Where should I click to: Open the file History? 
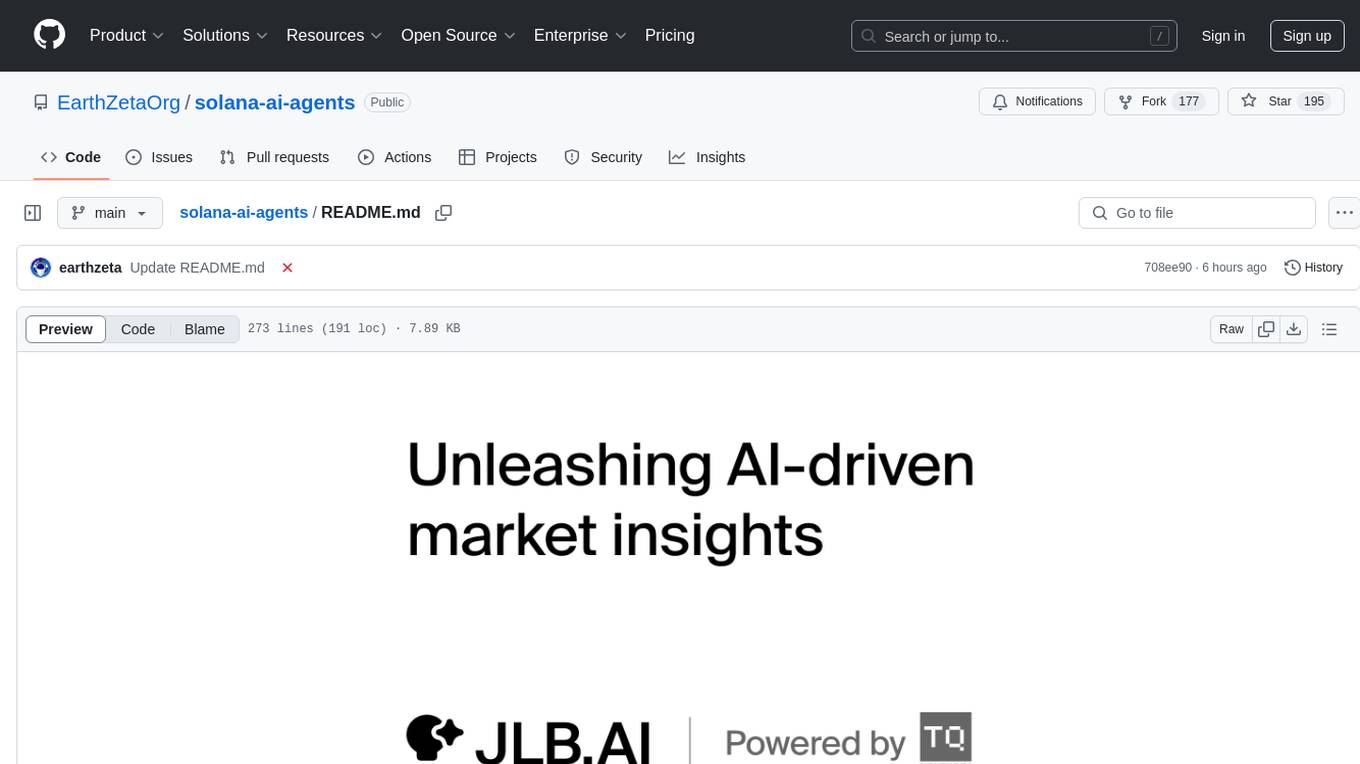coord(1313,268)
